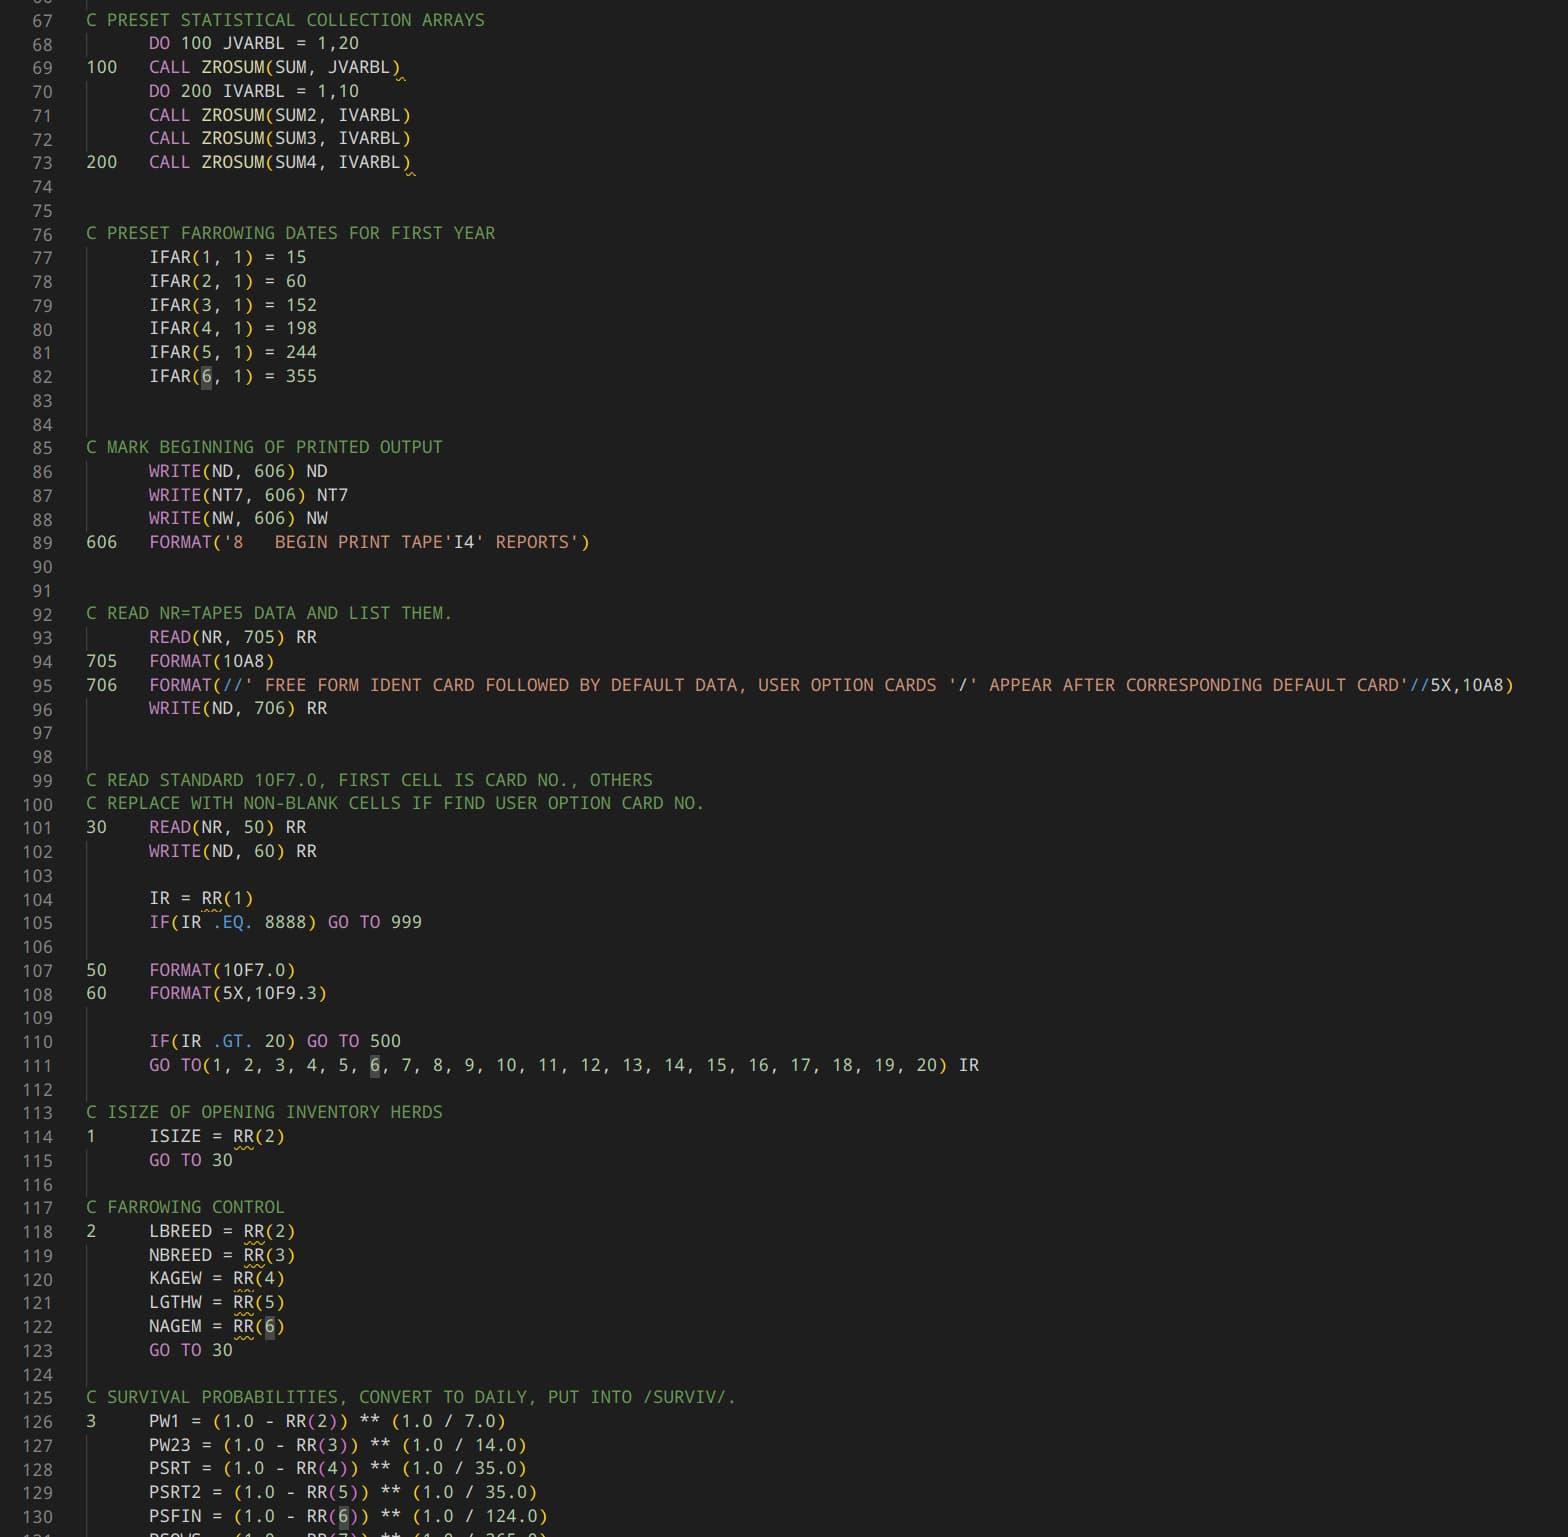This screenshot has height=1537, width=1568.
Task: Click the 'PW1 = (1.0 - RR(2))' line
Action: pos(327,1421)
